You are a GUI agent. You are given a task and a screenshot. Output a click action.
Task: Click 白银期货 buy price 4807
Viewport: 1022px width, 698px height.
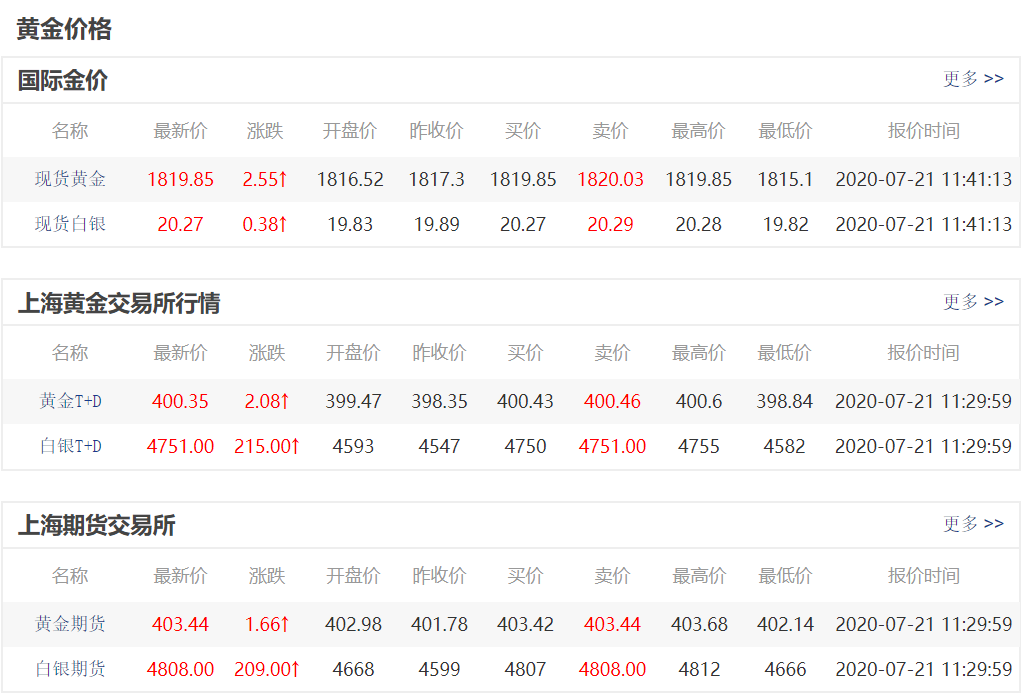(525, 669)
